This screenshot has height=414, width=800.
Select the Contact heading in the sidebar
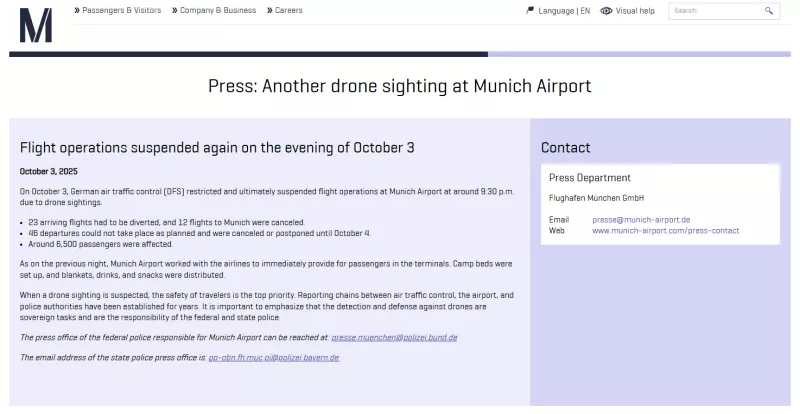click(x=566, y=148)
